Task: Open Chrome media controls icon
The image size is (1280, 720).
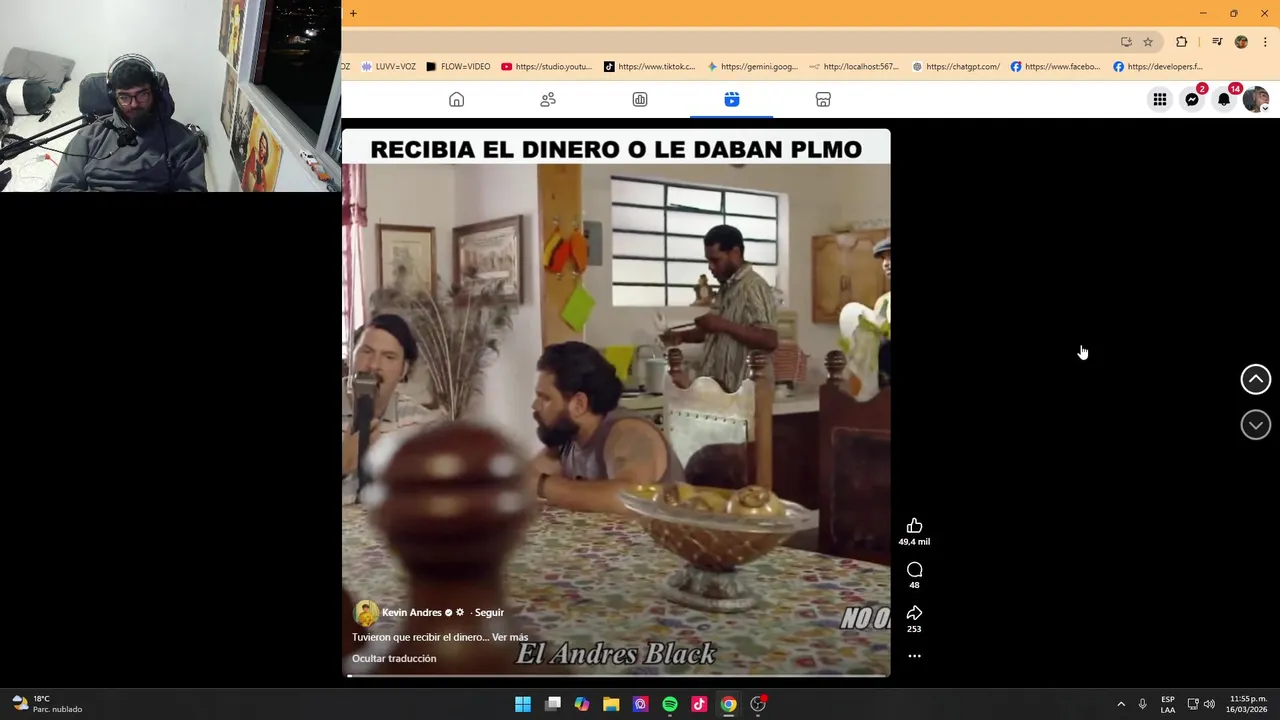Action: [1217, 42]
